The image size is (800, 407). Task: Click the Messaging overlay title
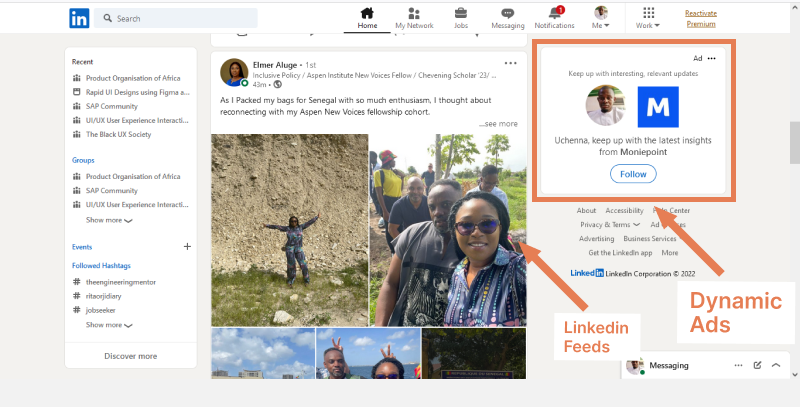click(x=669, y=365)
